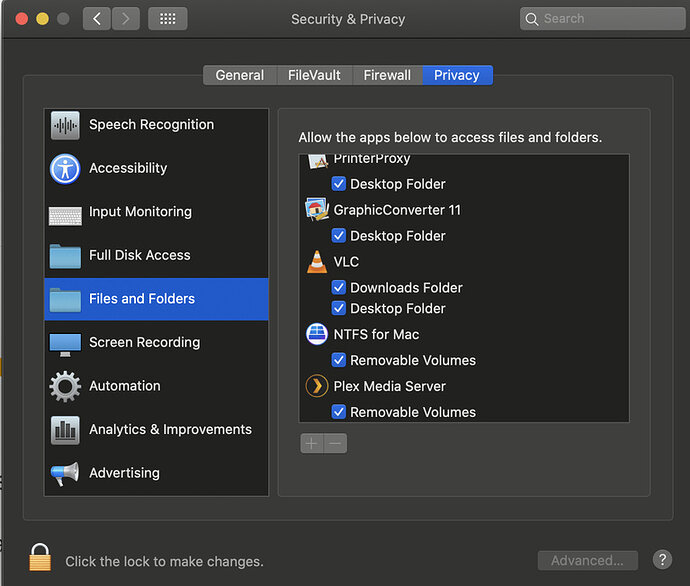Select the Accessibility icon in sidebar
The height and width of the screenshot is (586, 690).
(x=65, y=168)
